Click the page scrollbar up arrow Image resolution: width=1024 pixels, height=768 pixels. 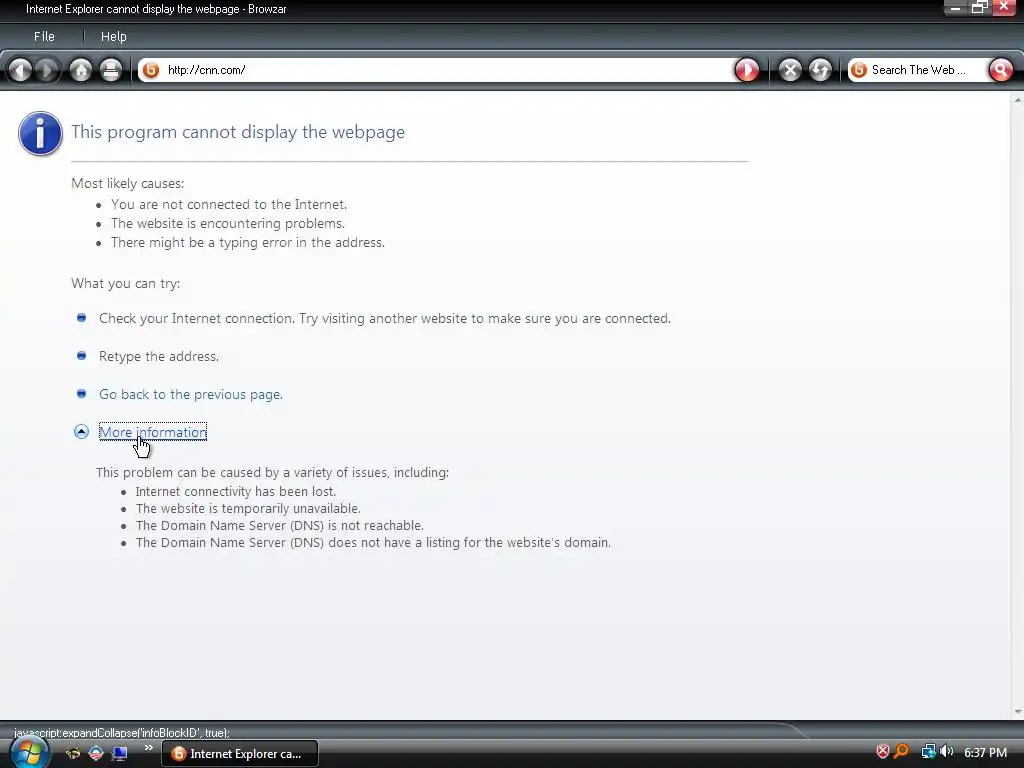tap(1017, 100)
